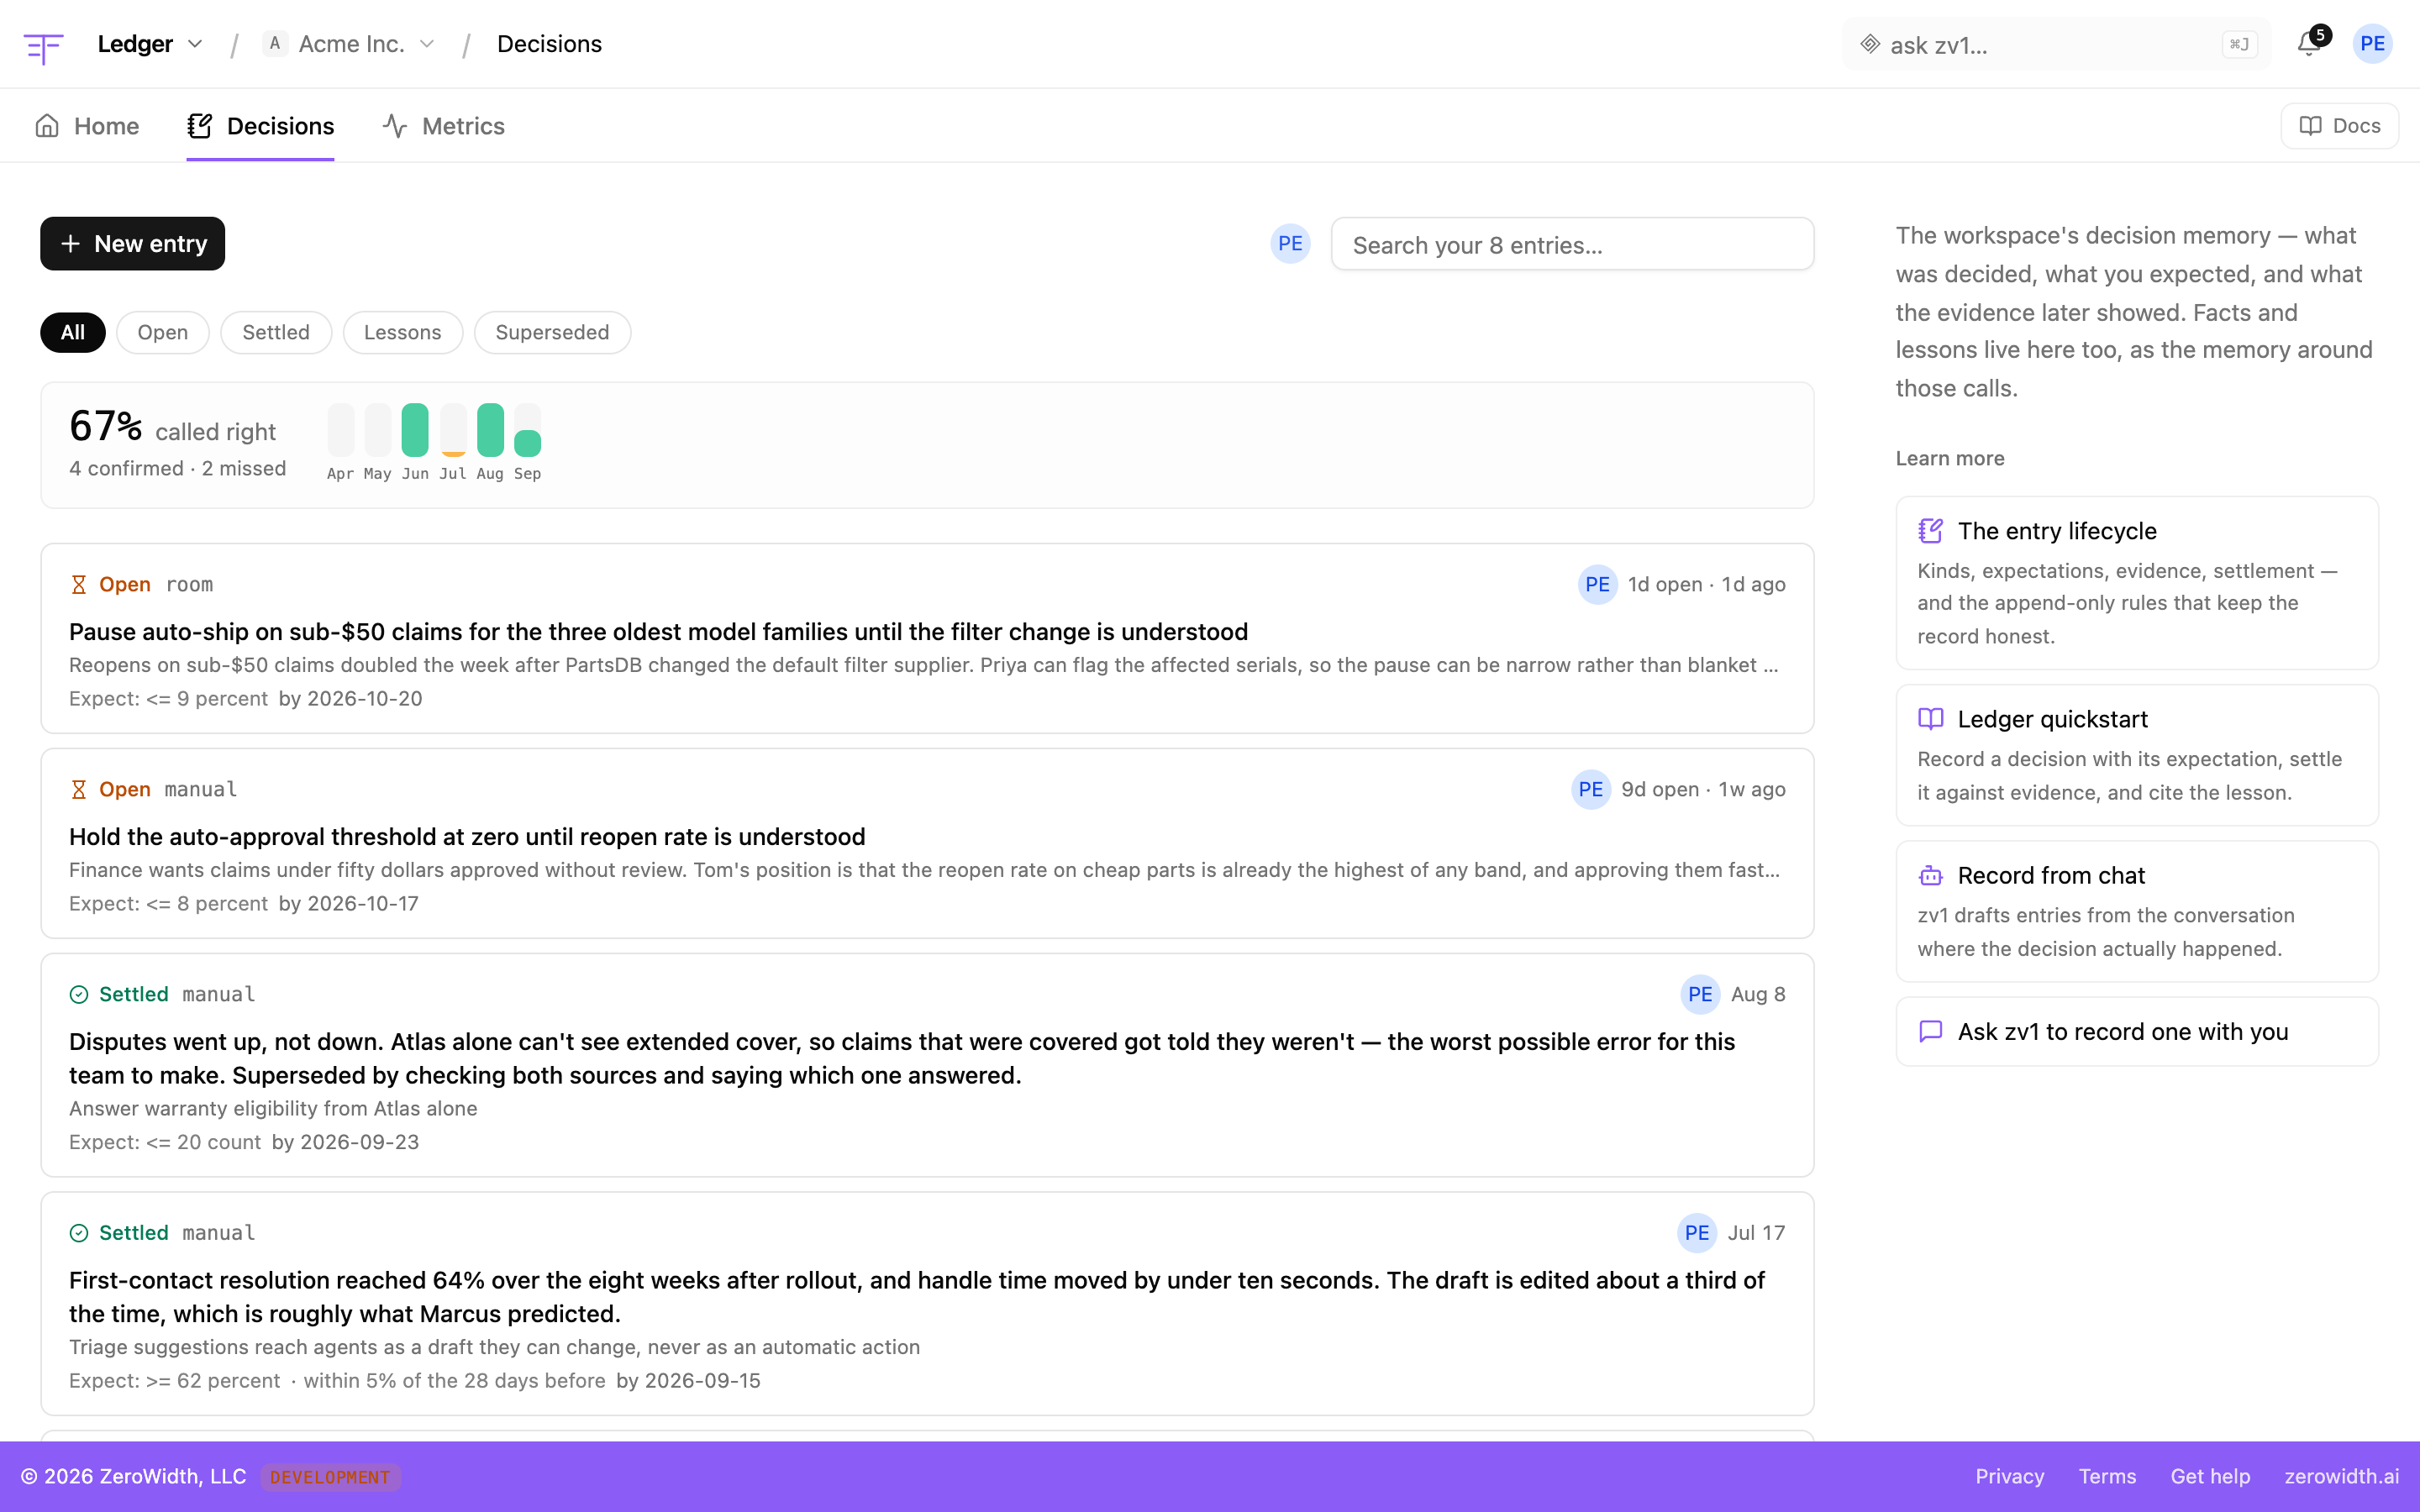Click PE avatar on 9d open entry
This screenshot has width=2420, height=1512.
pyautogui.click(x=1591, y=789)
